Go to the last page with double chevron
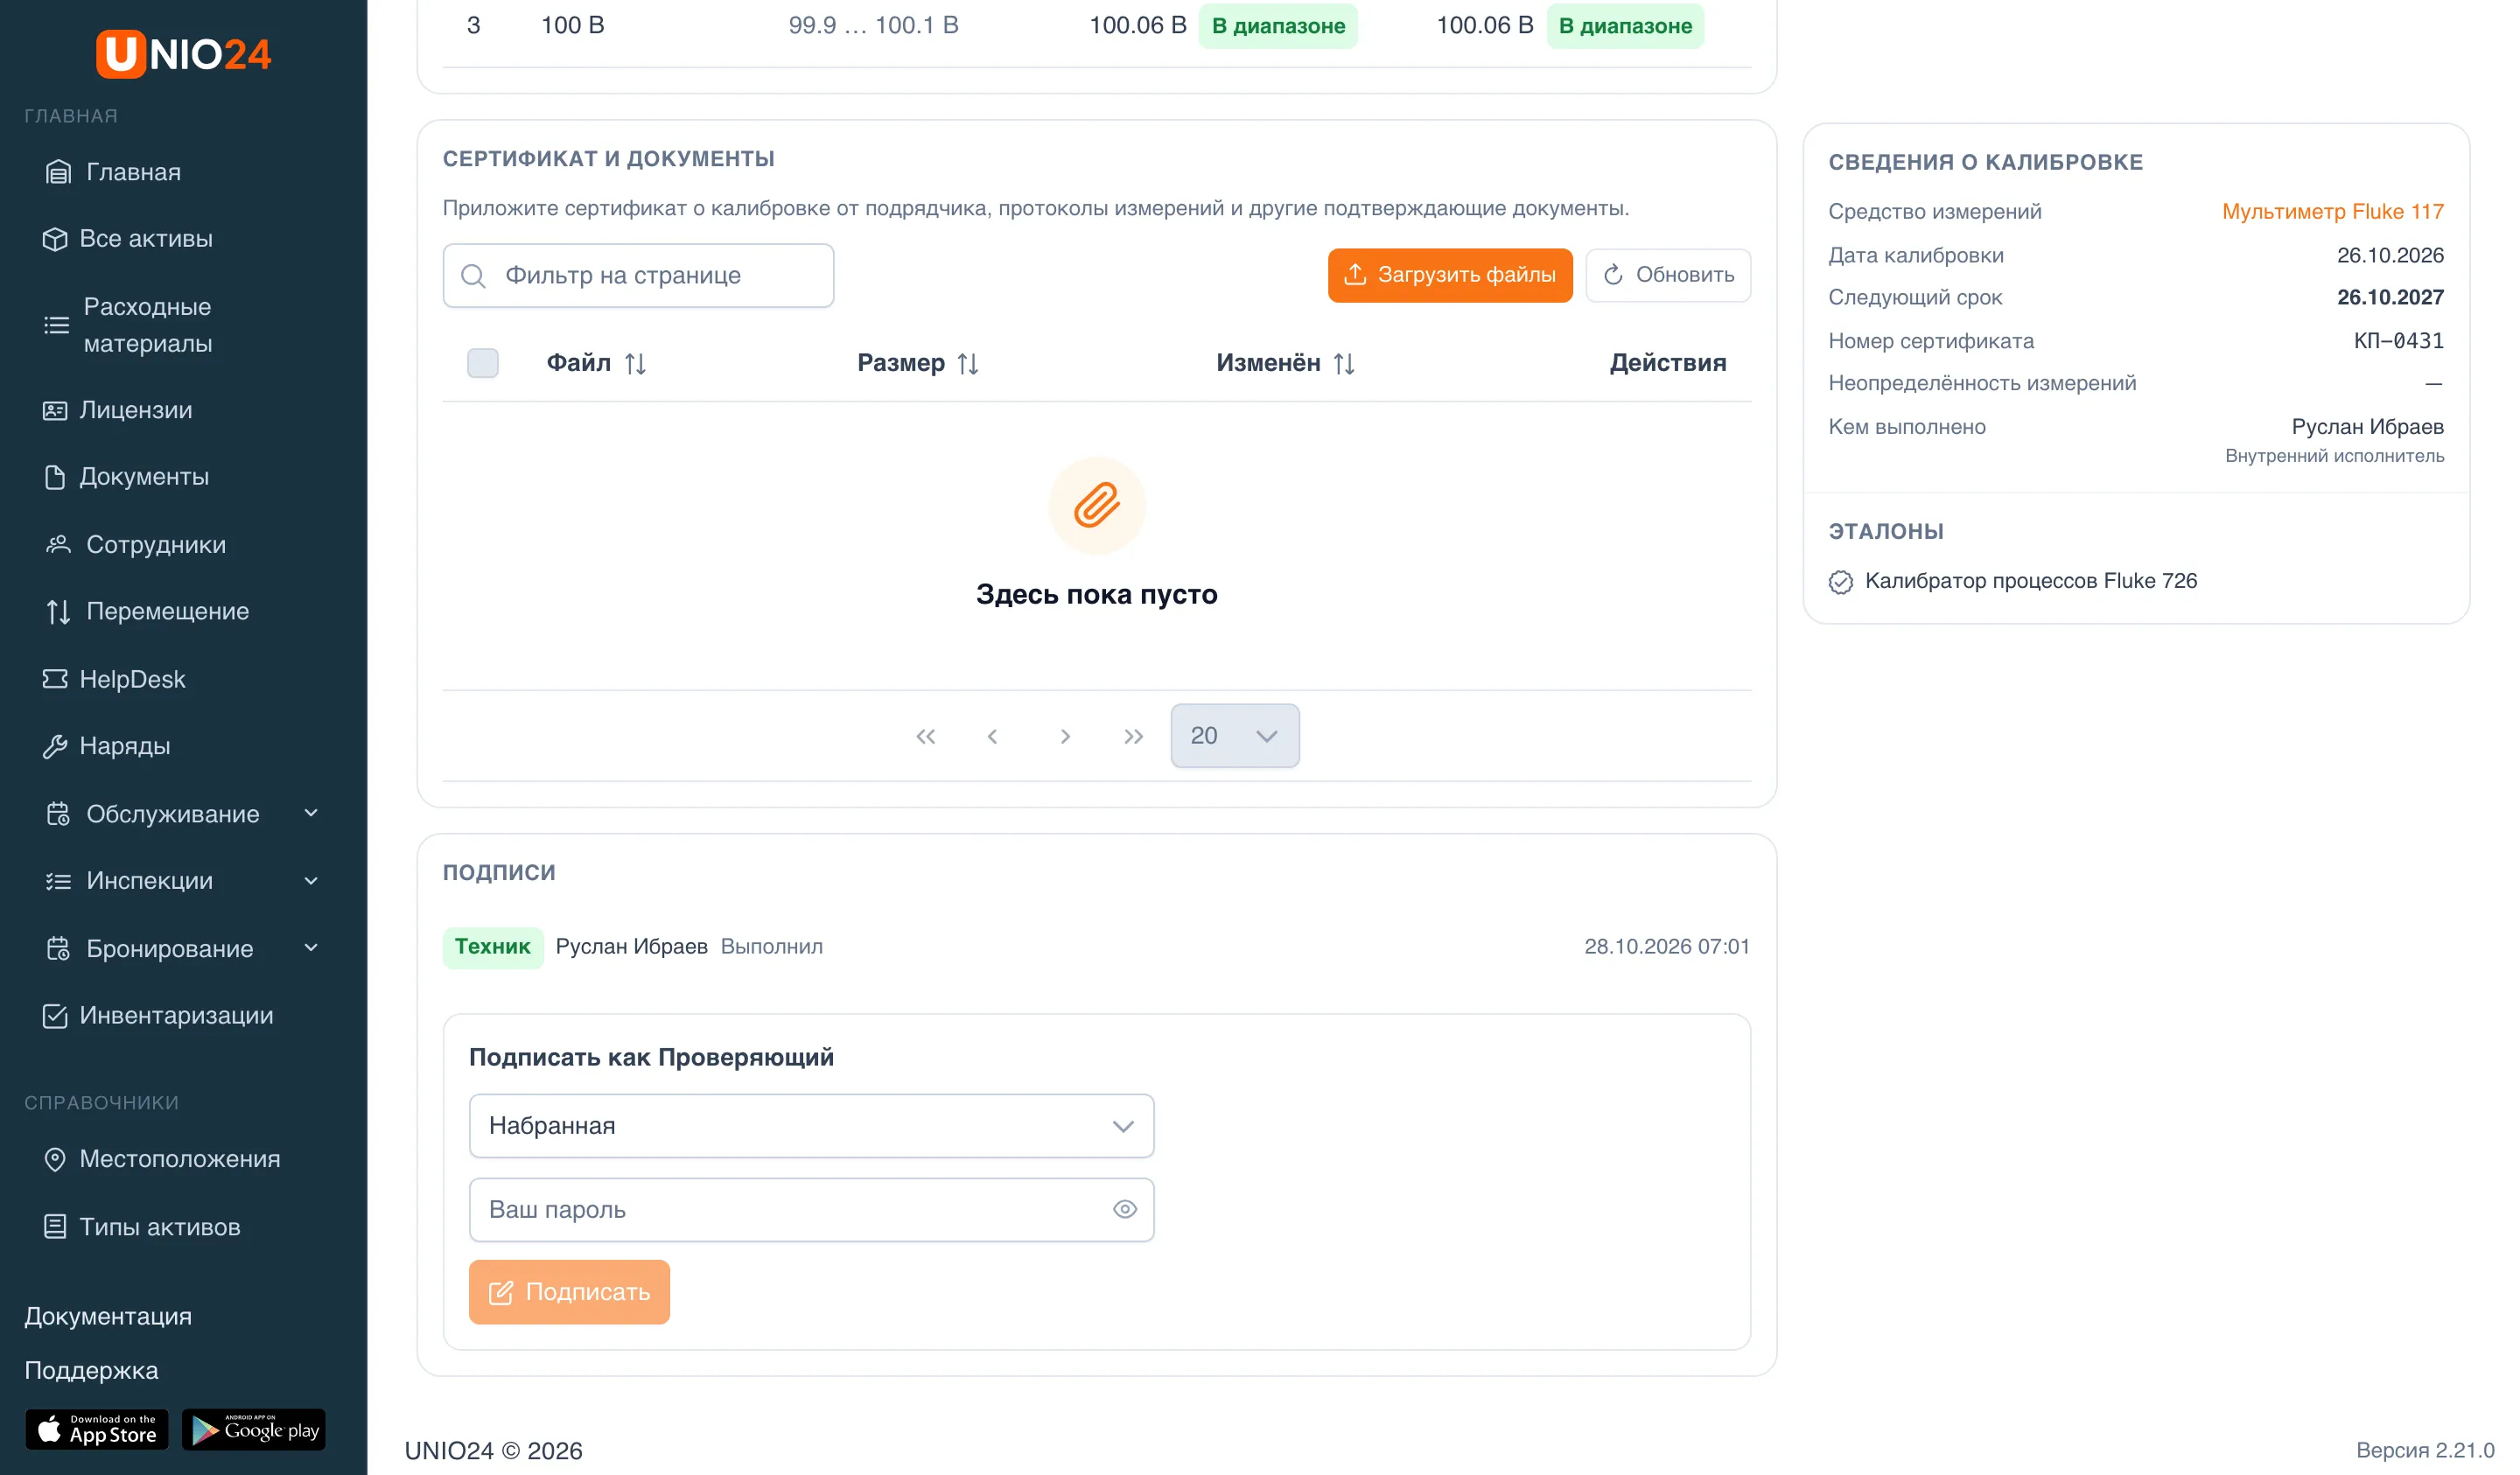Screen dimensions: 2520x1475 point(1133,736)
